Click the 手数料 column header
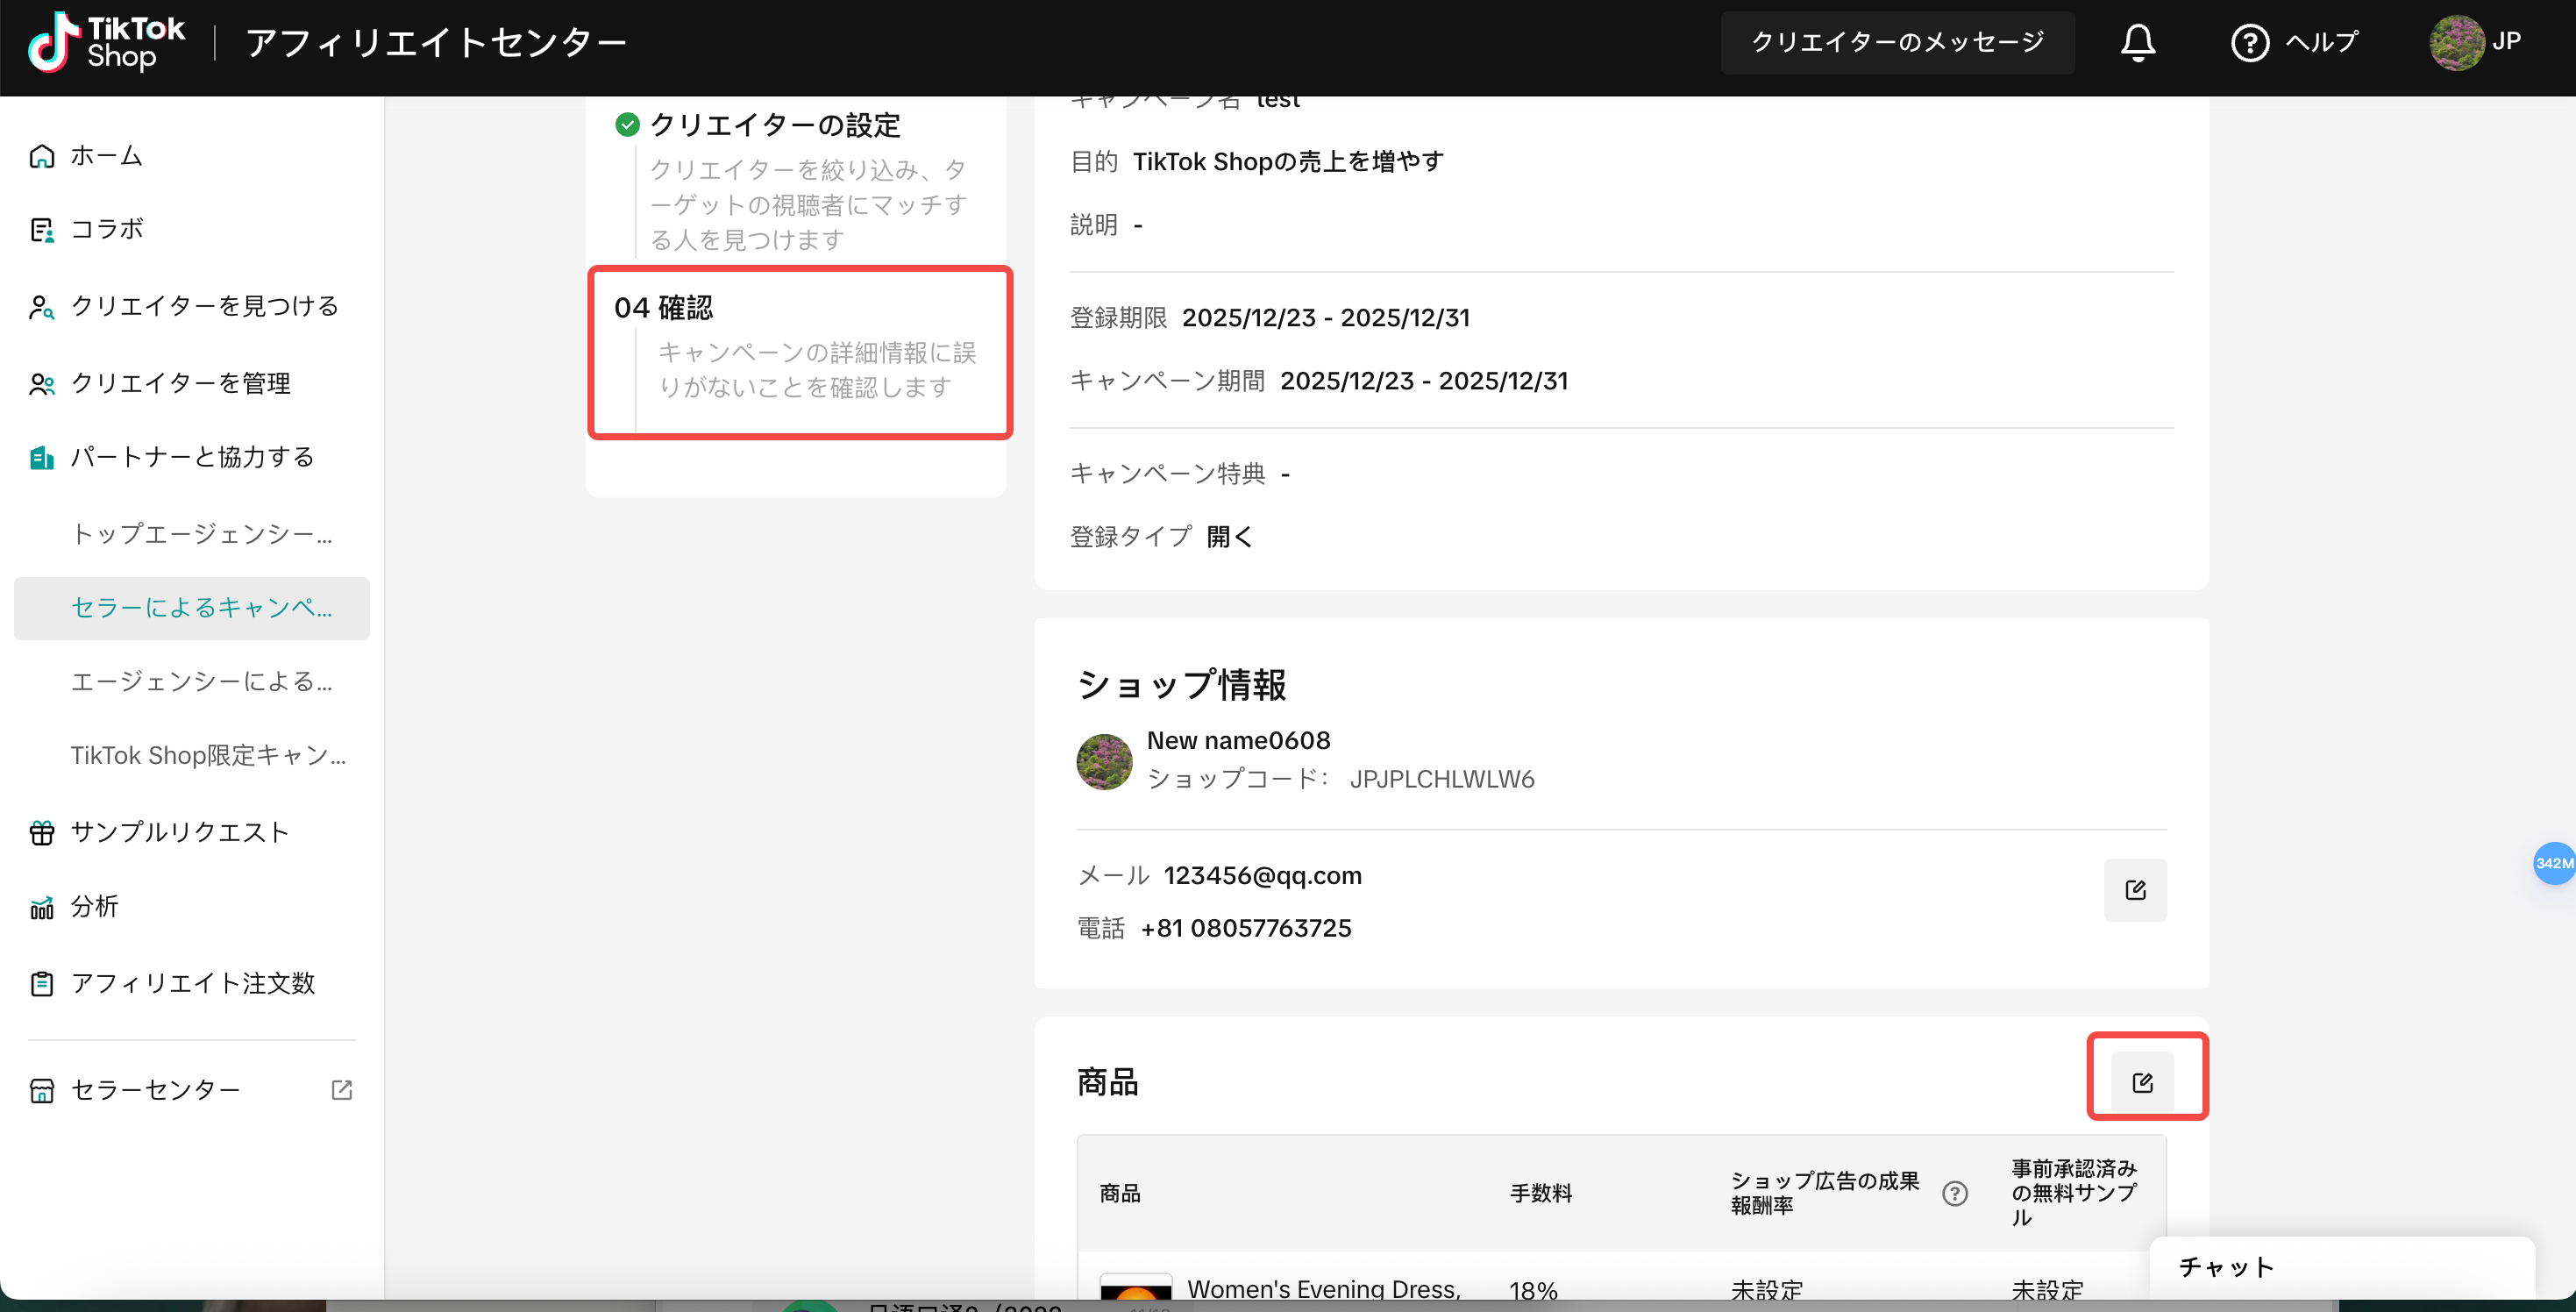 (1541, 1193)
